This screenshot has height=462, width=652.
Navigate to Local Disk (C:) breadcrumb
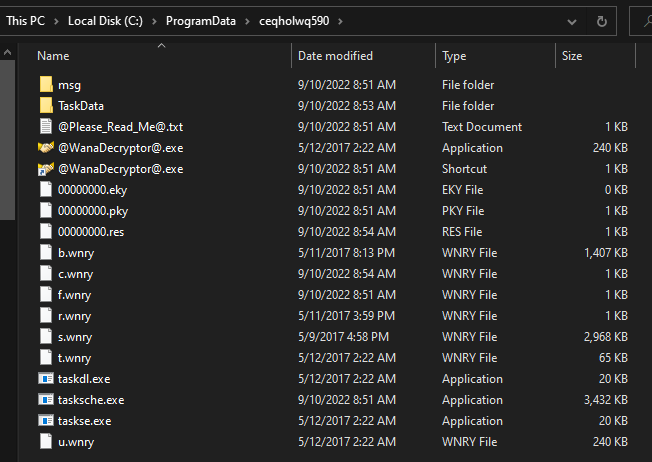tap(104, 21)
